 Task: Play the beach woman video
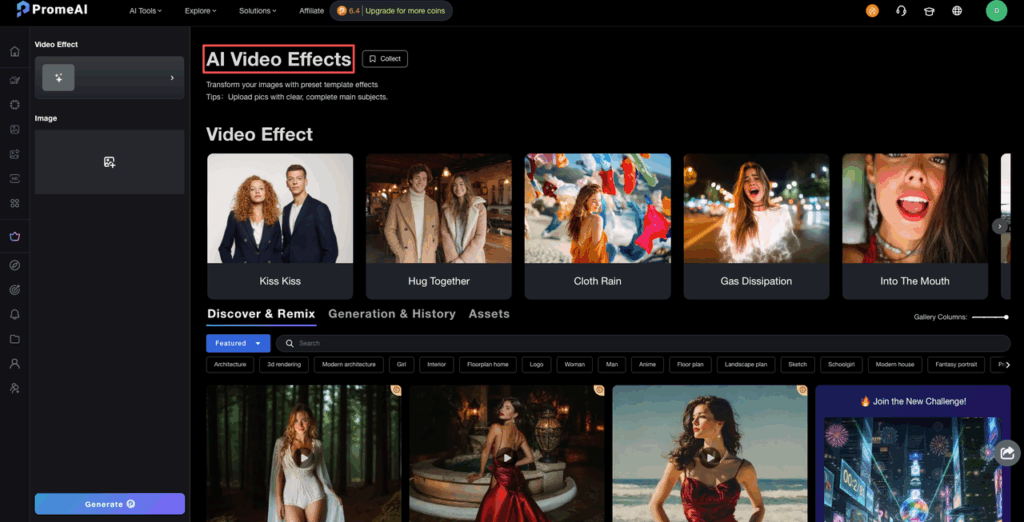pos(710,457)
